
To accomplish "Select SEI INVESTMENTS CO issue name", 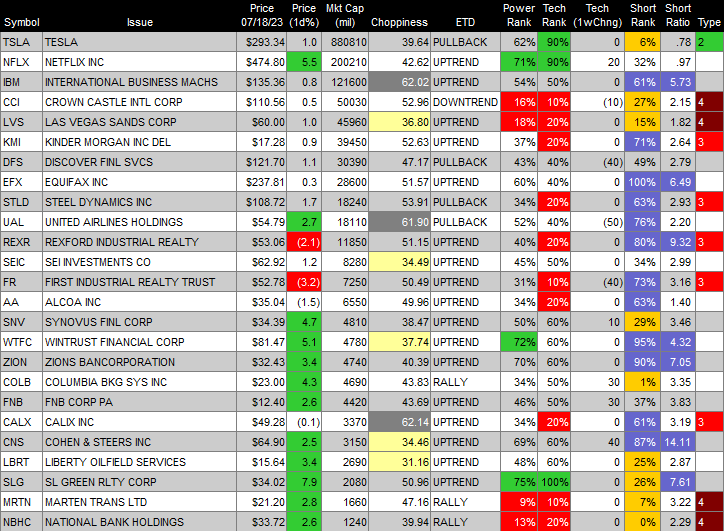I will pos(97,262).
